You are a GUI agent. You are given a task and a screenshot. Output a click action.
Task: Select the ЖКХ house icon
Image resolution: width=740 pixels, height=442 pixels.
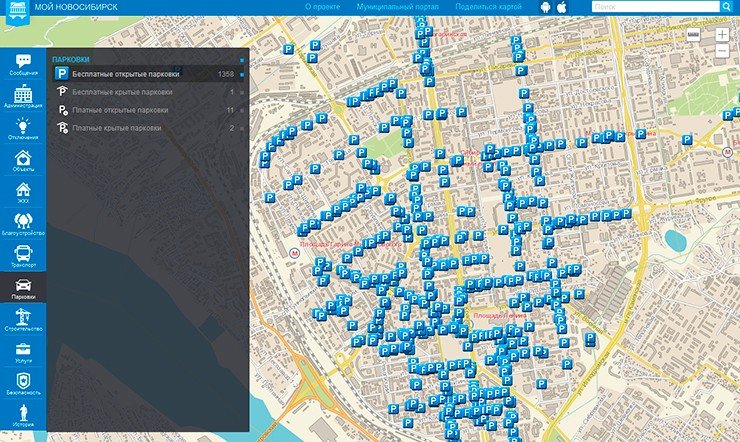point(23,192)
